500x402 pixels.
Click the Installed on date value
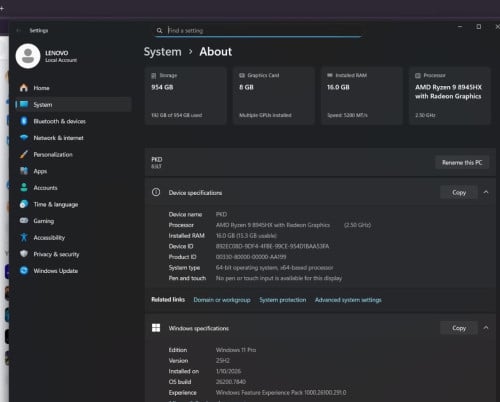[x=228, y=371]
